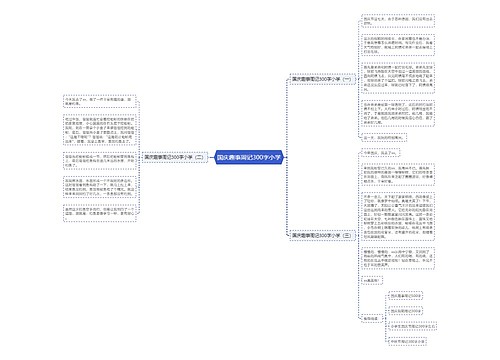Image resolution: width=500 pixels, height=360 pixels.
Task: Select the blue central topic 国庆趣事周记300字小学
Action: (x=249, y=157)
